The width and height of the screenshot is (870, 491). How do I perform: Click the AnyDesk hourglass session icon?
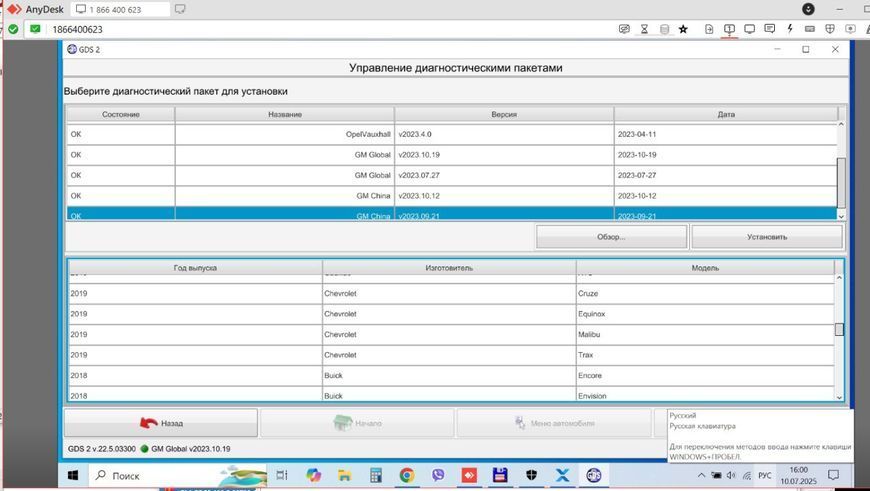point(644,29)
